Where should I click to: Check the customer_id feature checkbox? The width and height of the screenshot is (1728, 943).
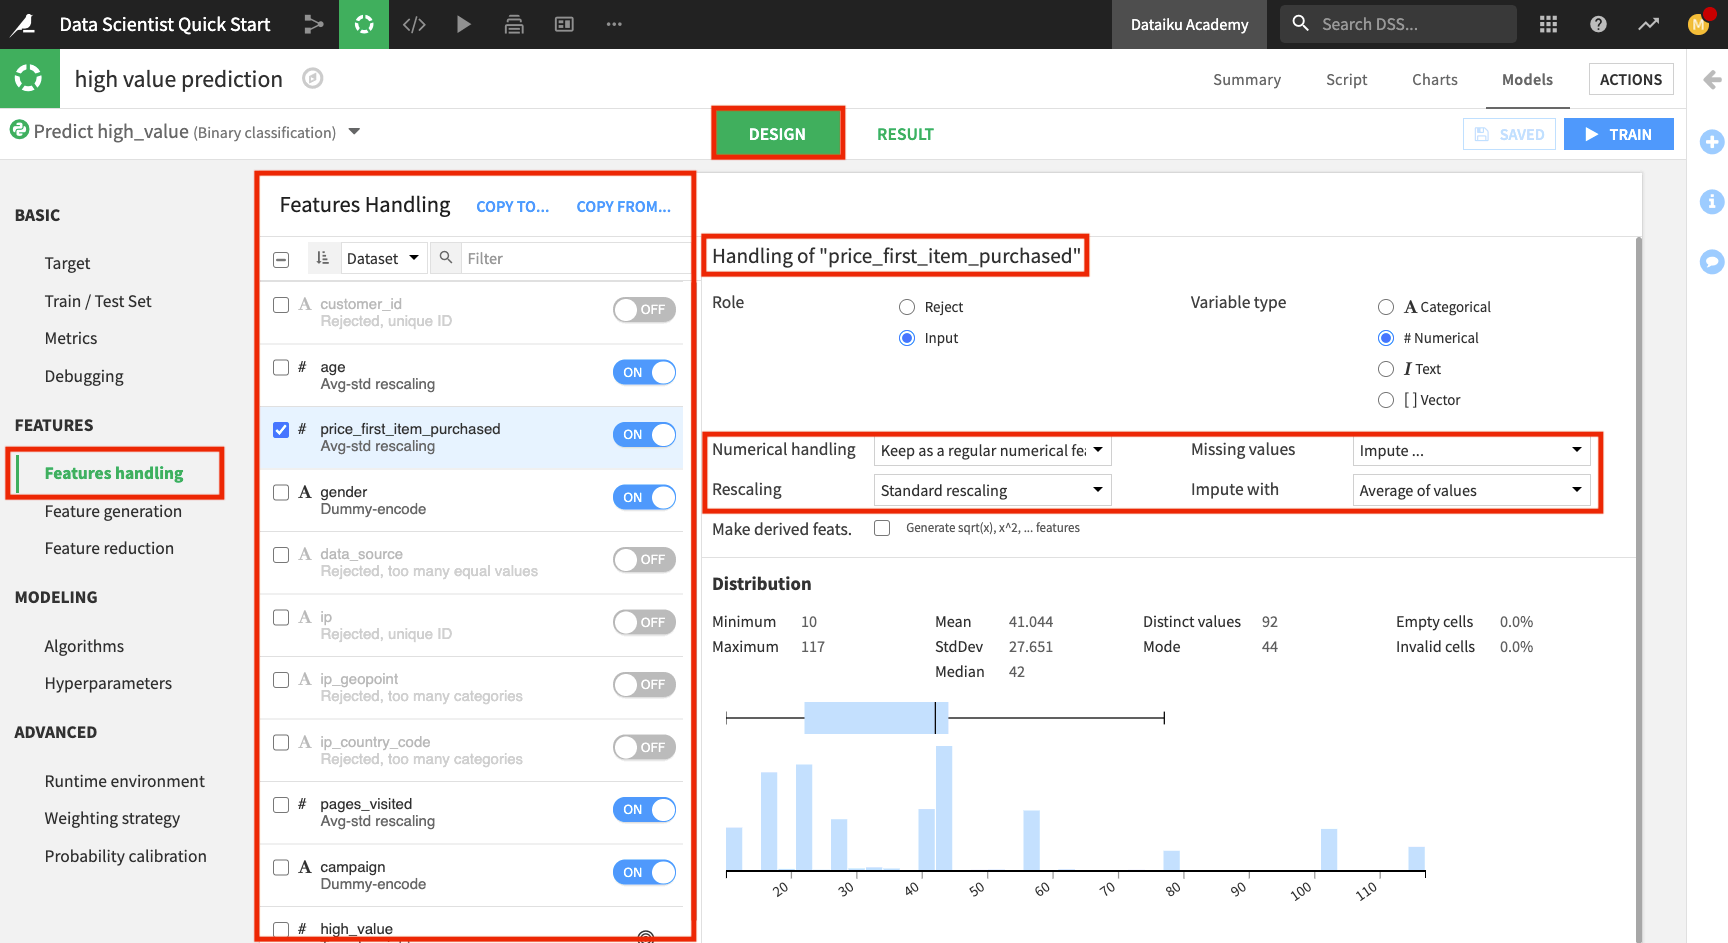pyautogui.click(x=281, y=305)
